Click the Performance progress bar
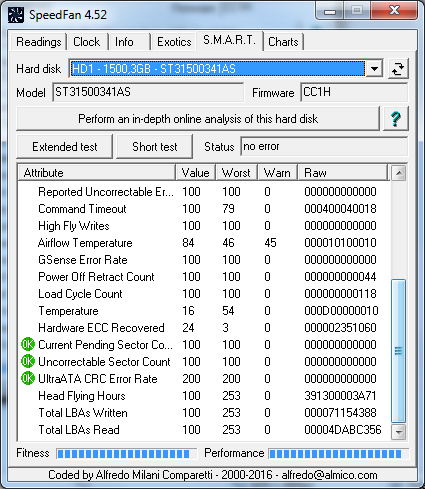Image resolution: width=425 pixels, height=489 pixels. pos(338,454)
